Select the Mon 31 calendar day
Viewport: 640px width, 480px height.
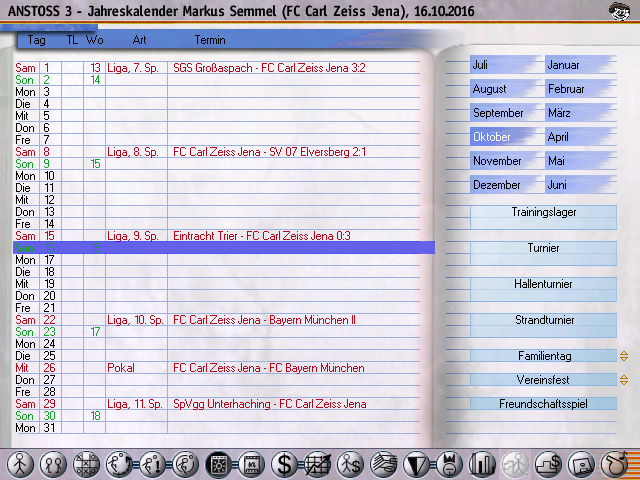pyautogui.click(x=35, y=428)
